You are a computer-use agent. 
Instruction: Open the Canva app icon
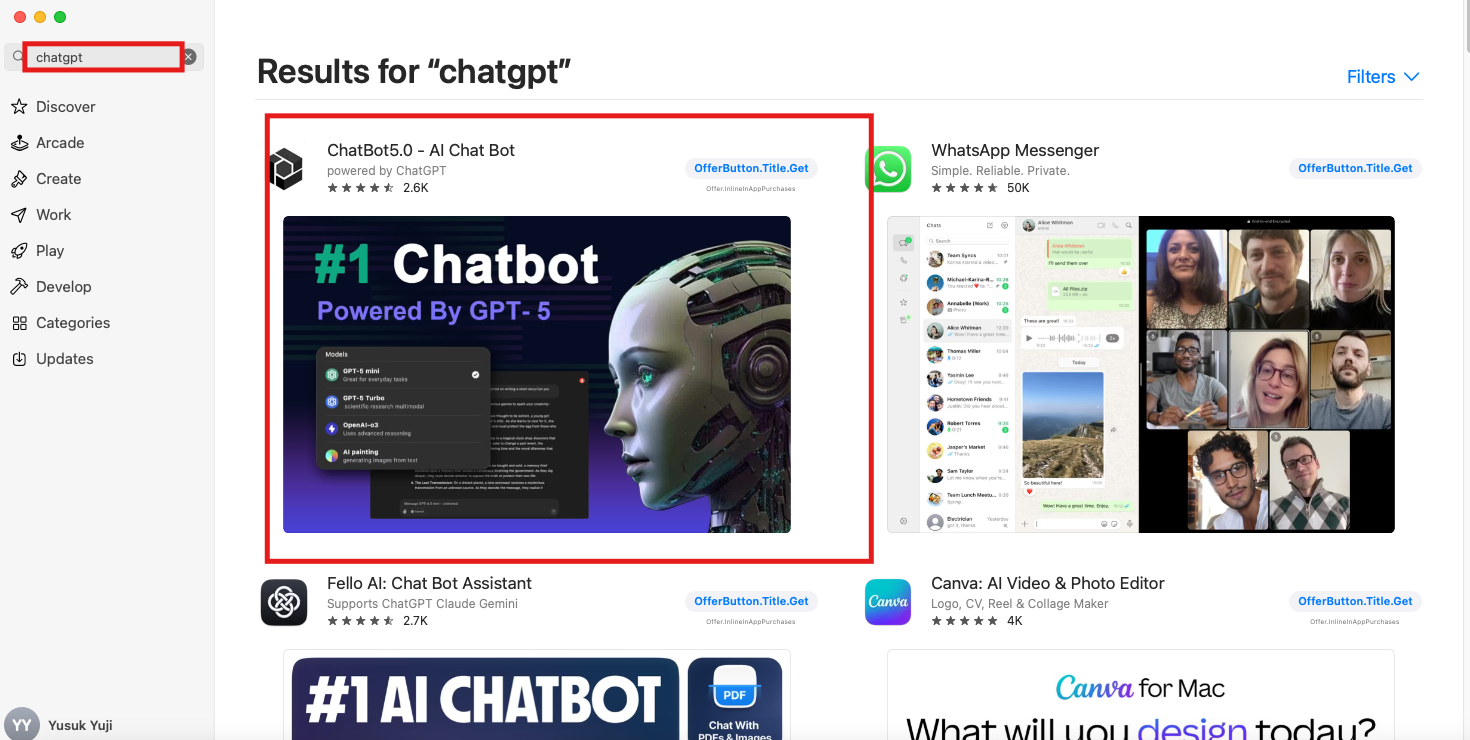click(888, 602)
